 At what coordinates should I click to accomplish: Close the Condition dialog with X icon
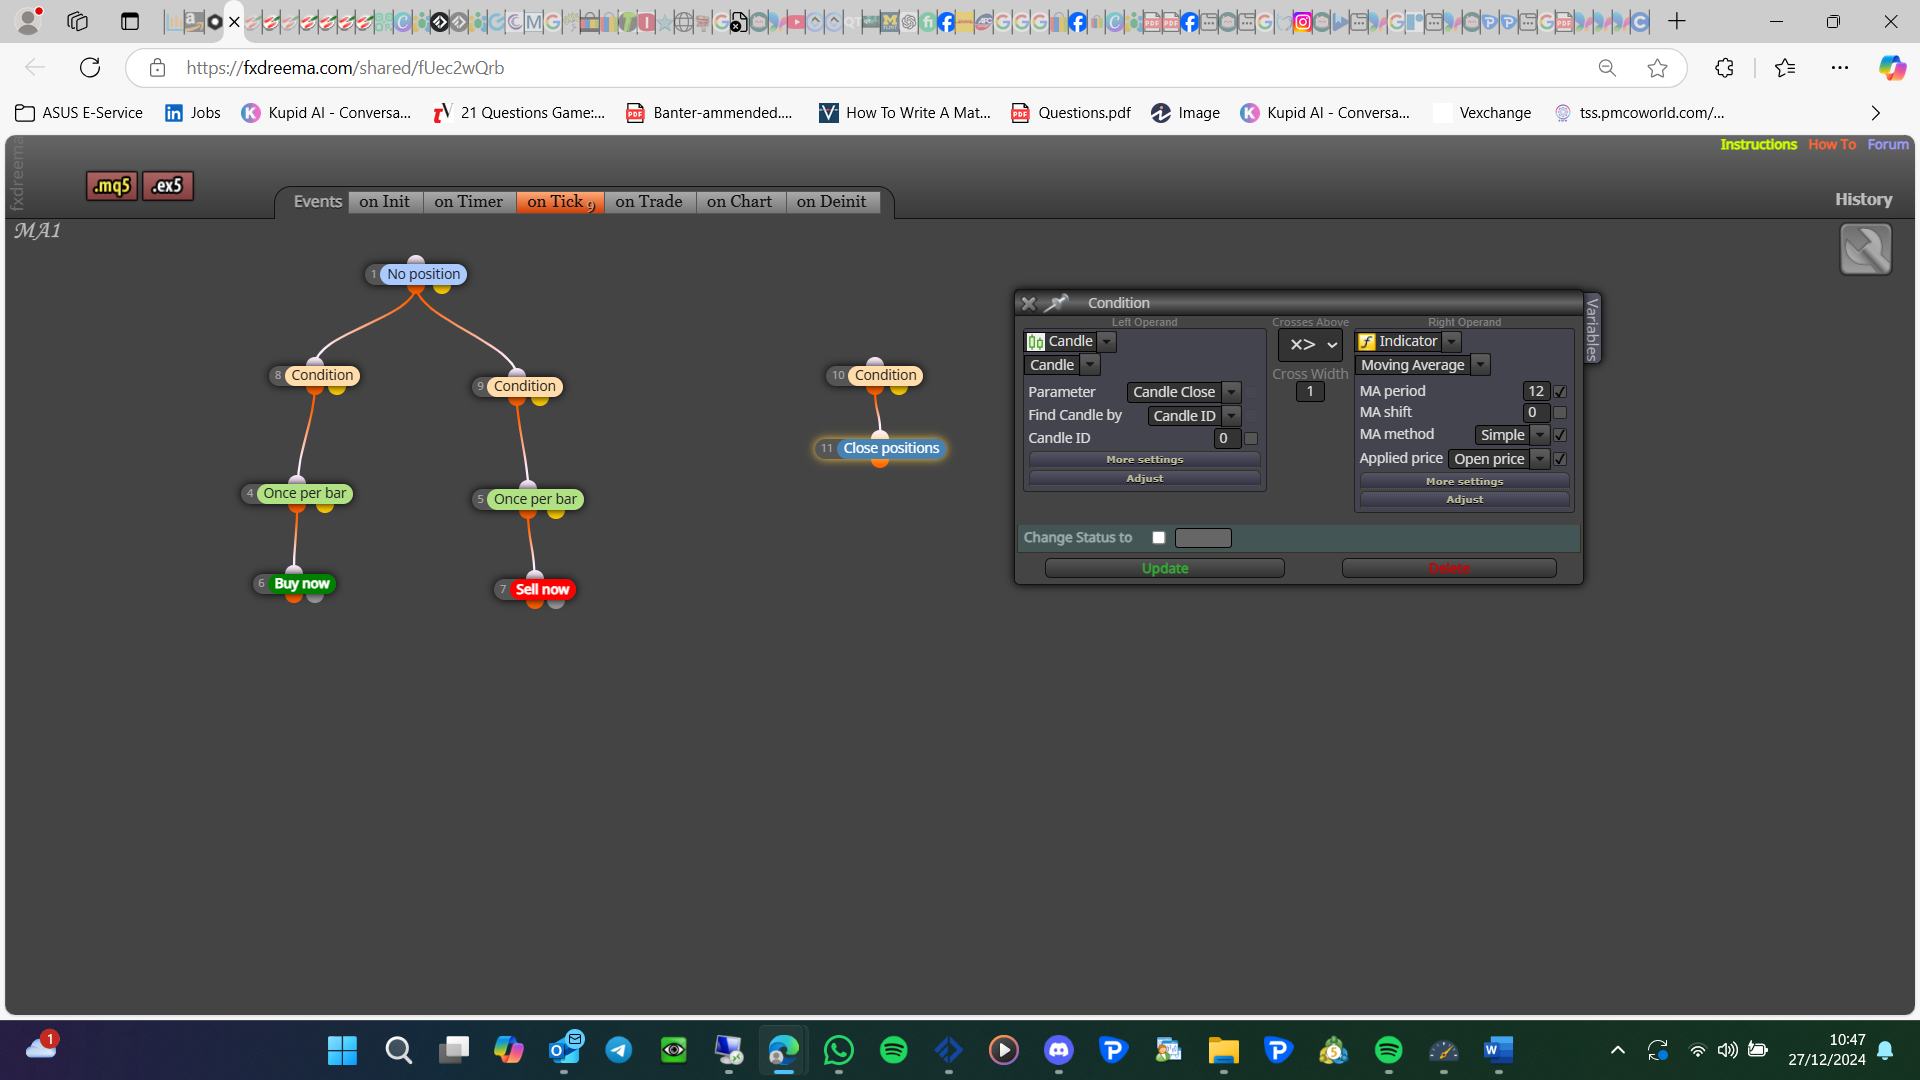point(1028,303)
